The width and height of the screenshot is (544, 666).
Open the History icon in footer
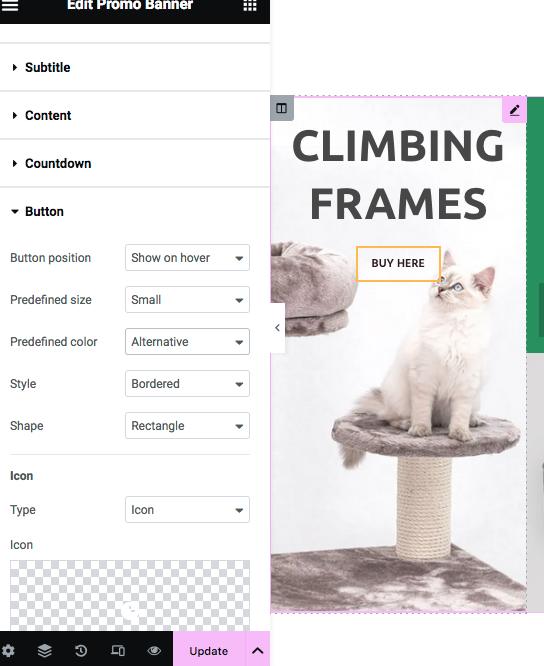tap(81, 651)
